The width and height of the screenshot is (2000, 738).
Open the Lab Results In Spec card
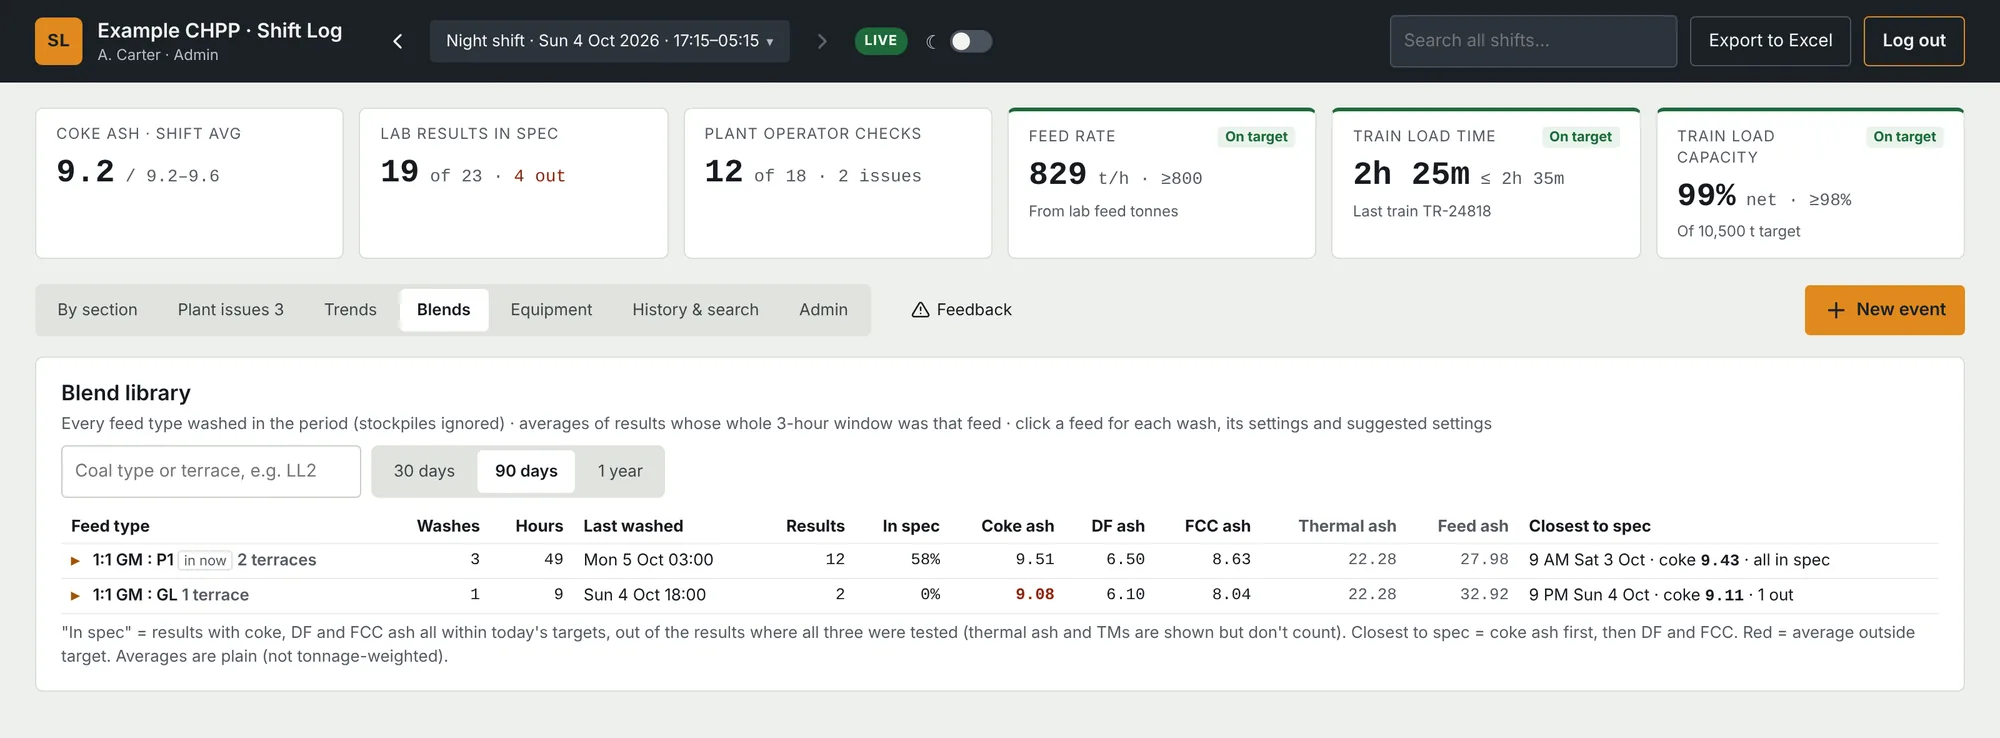513,183
